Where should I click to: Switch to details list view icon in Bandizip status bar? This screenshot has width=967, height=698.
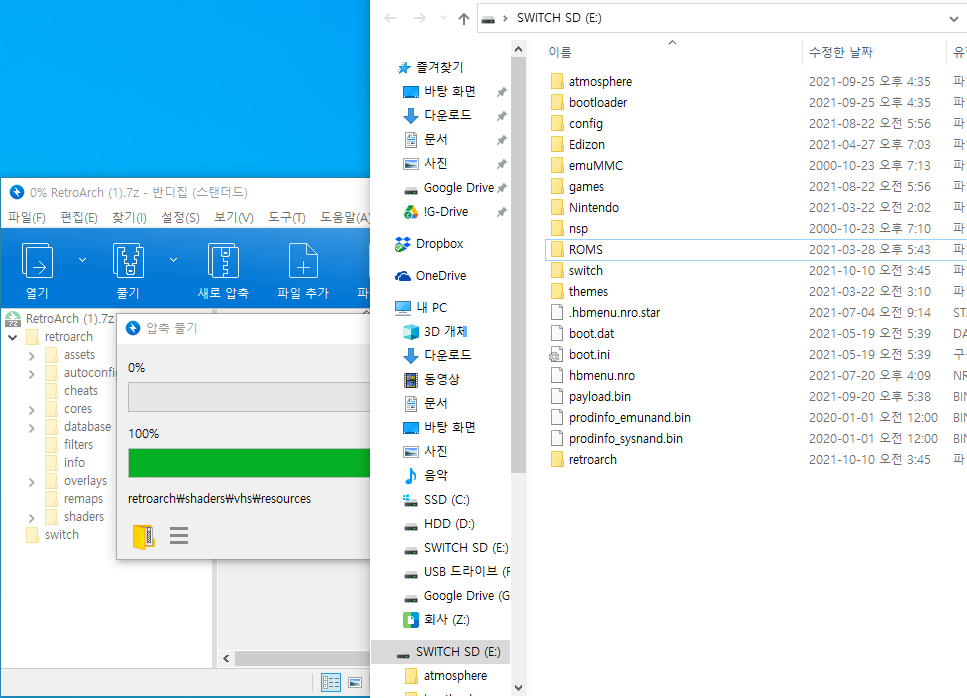tap(331, 682)
